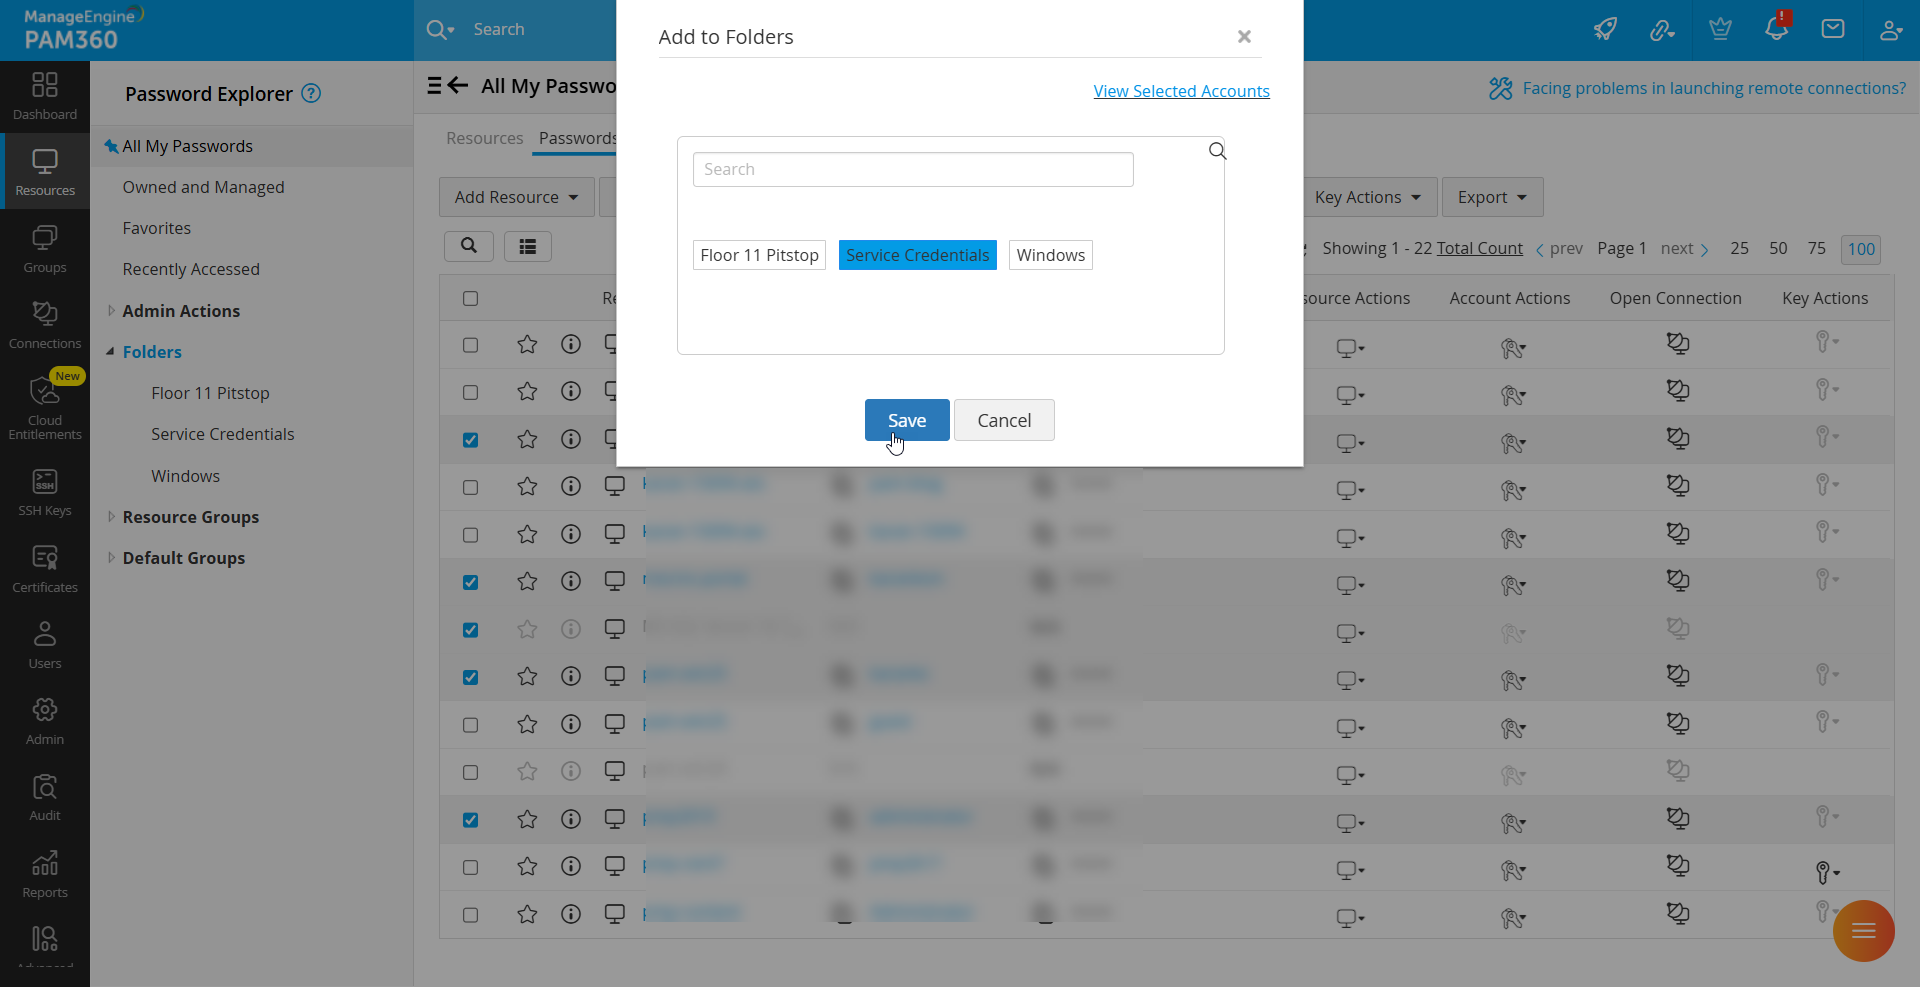The height and width of the screenshot is (987, 1920).
Task: Click the info icon in first table row
Action: (x=571, y=344)
